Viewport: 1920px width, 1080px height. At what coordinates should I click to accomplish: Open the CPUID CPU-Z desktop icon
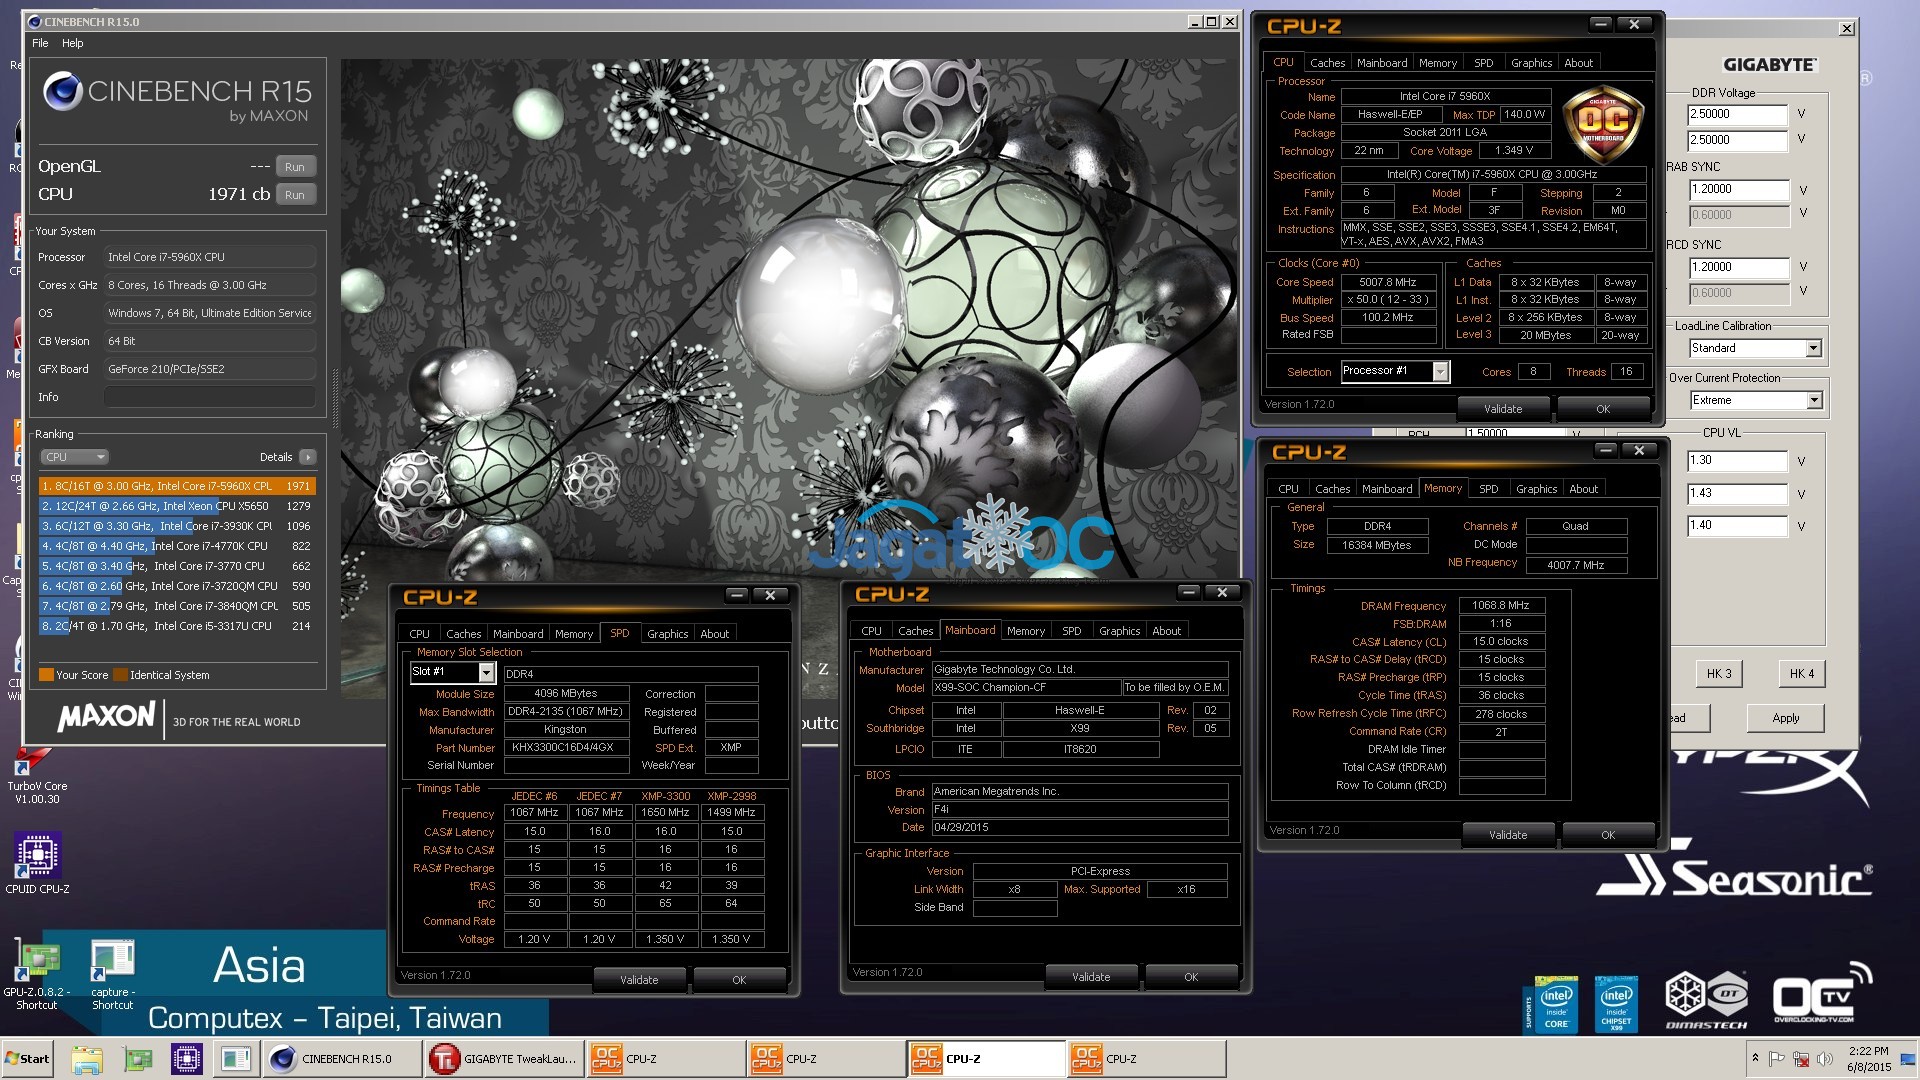37,863
